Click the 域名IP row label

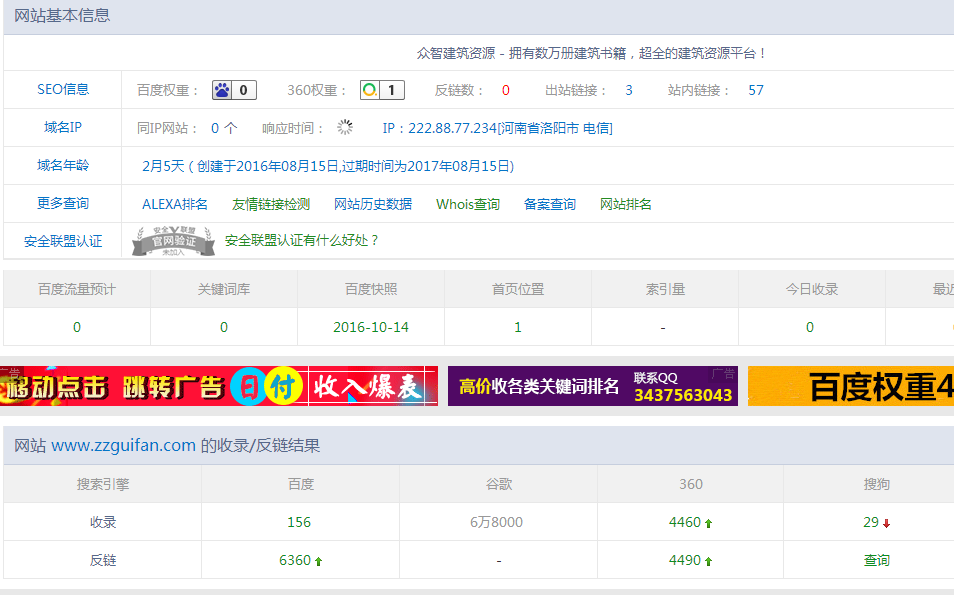[x=63, y=127]
